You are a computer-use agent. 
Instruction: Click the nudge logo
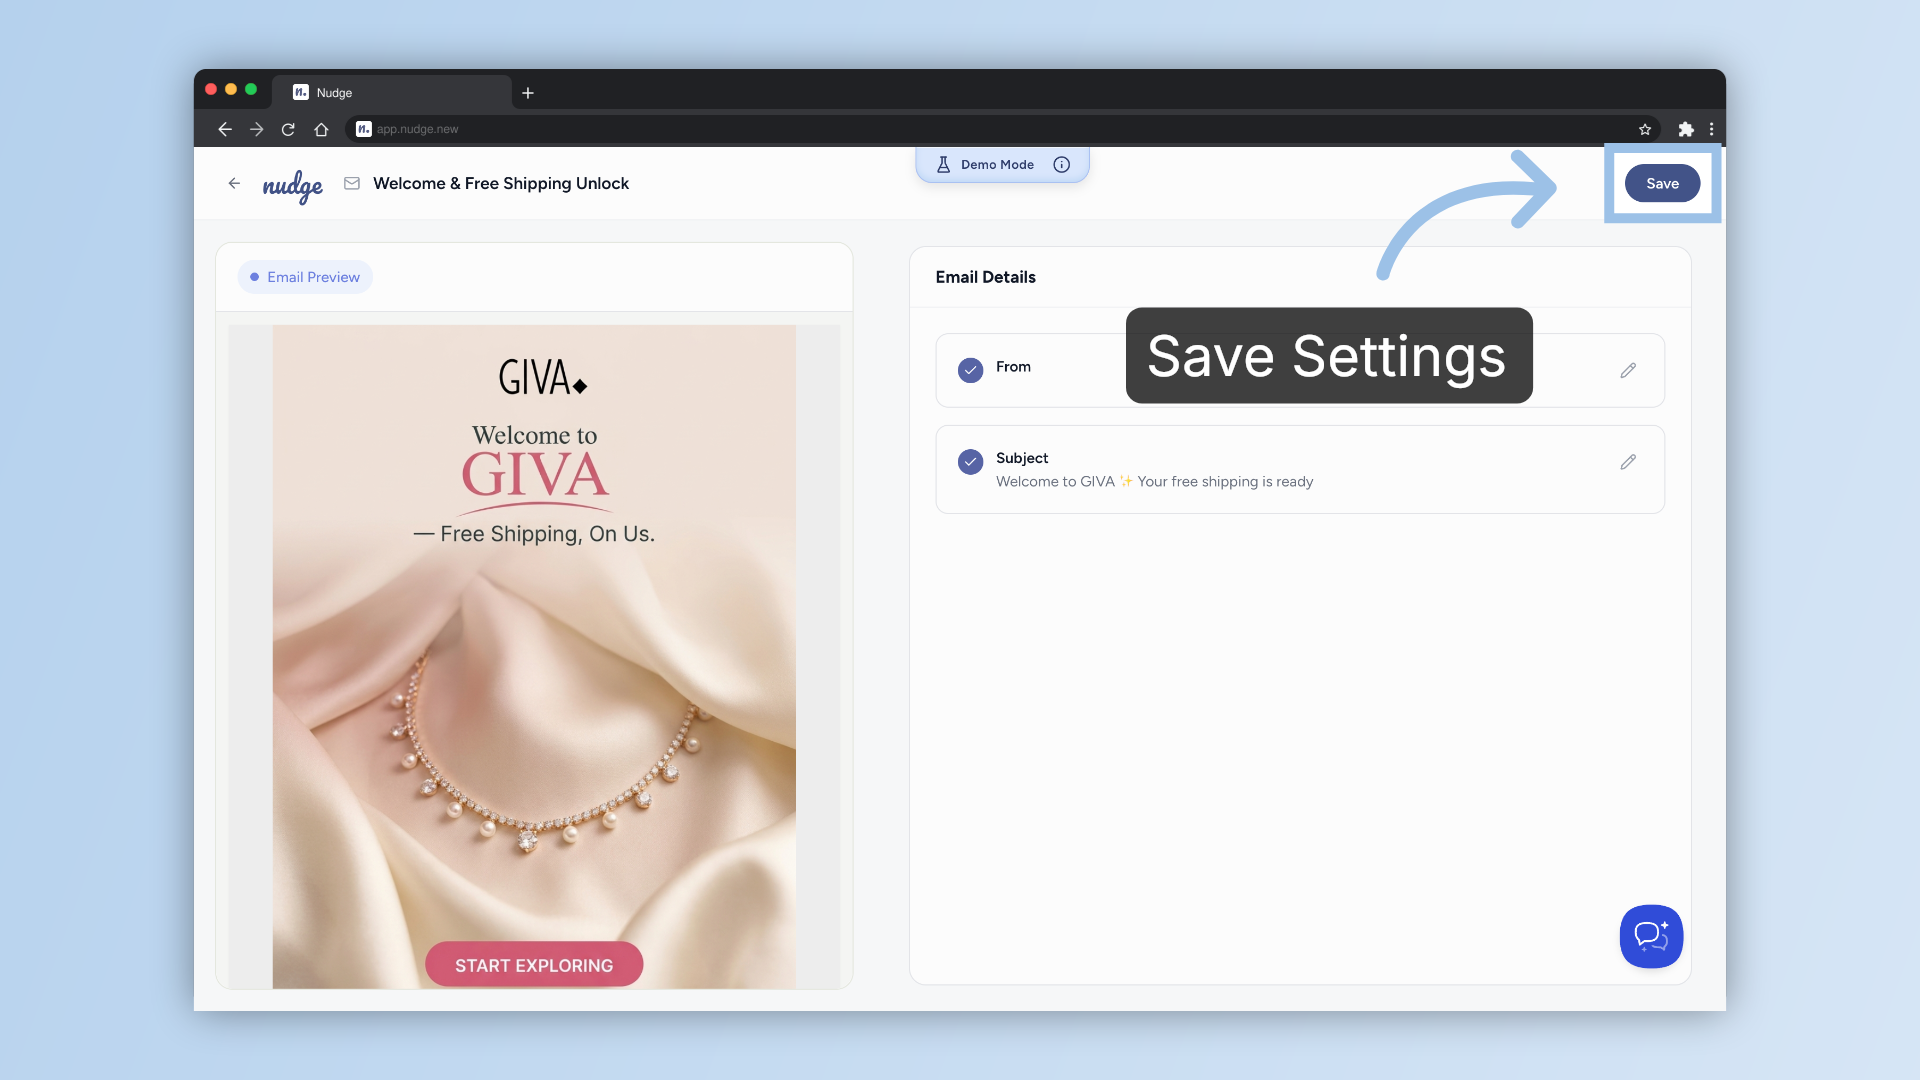coord(292,186)
